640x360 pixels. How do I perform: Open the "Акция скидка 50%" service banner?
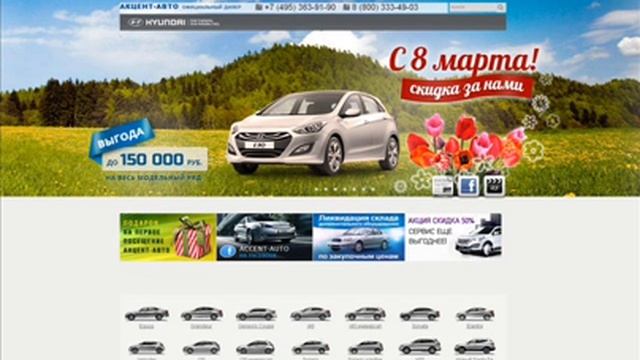tap(453, 237)
